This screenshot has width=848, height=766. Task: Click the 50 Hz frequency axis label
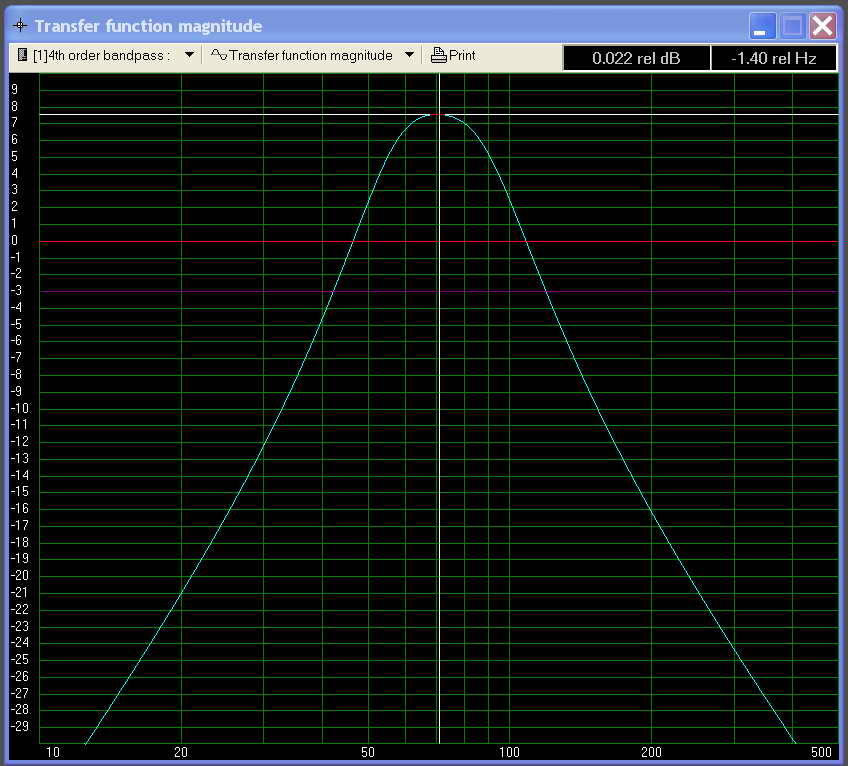(x=368, y=752)
